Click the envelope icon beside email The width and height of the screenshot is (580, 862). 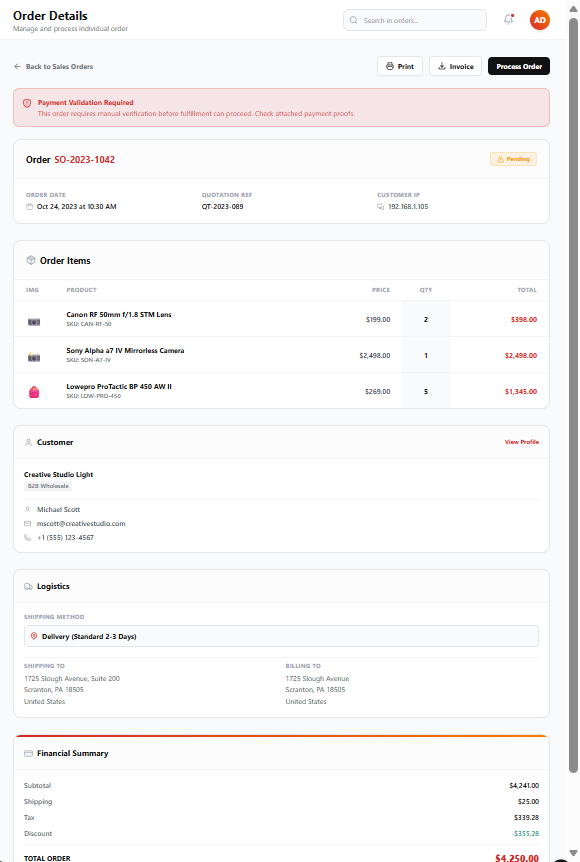(27, 523)
